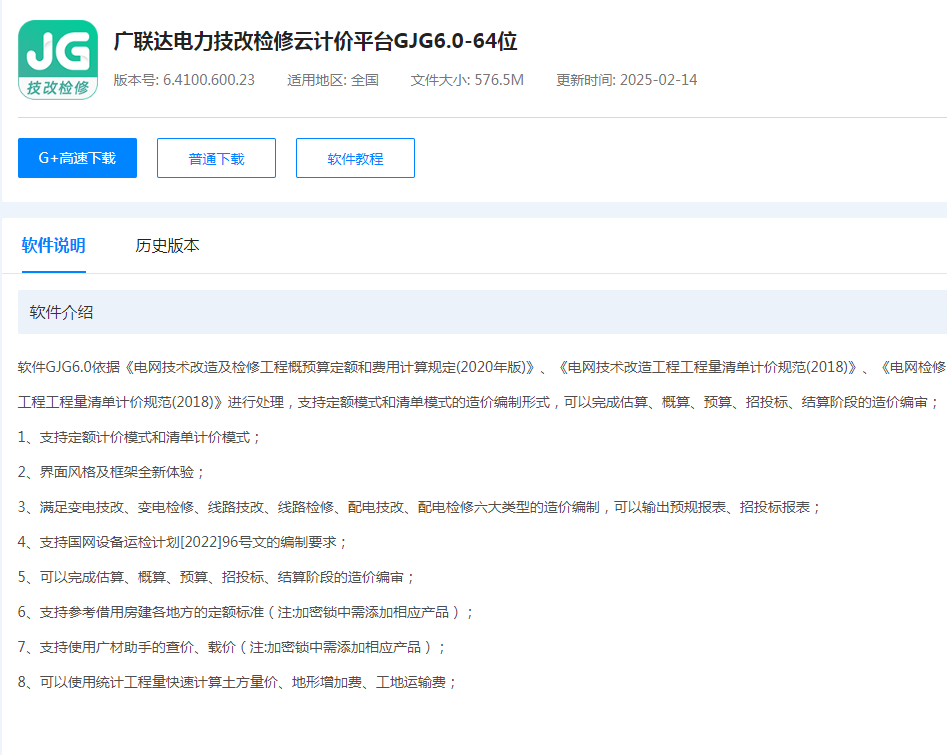Click item 4 about 国网设备运检计划[2022]96号文
This screenshot has width=947, height=755.
click(182, 542)
